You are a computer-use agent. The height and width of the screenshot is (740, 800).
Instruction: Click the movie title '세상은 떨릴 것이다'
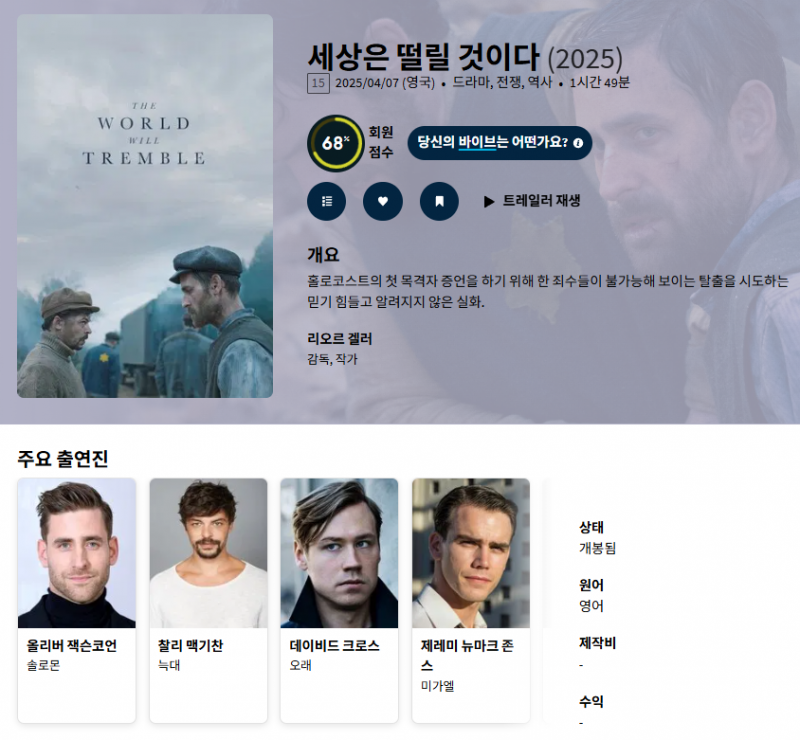tap(423, 57)
